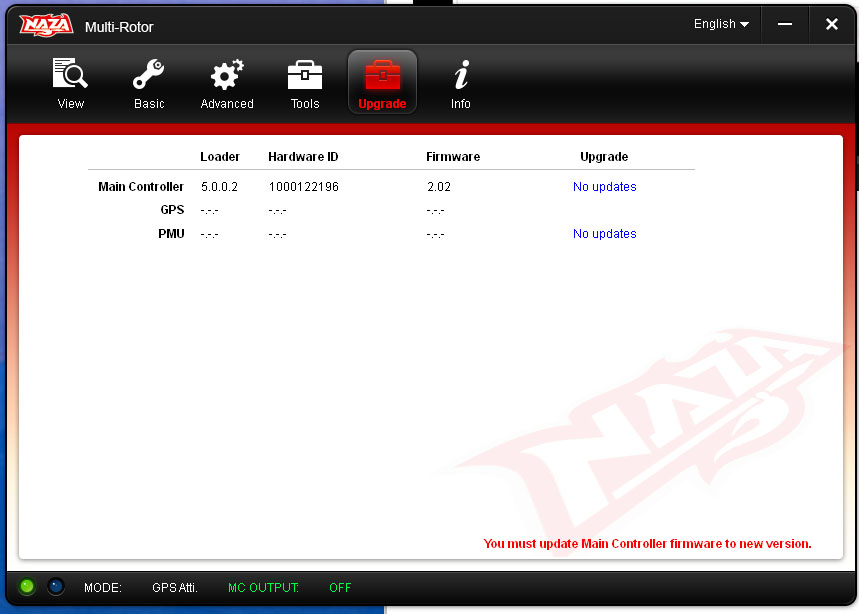Open the Advanced gears icon

coord(227,75)
